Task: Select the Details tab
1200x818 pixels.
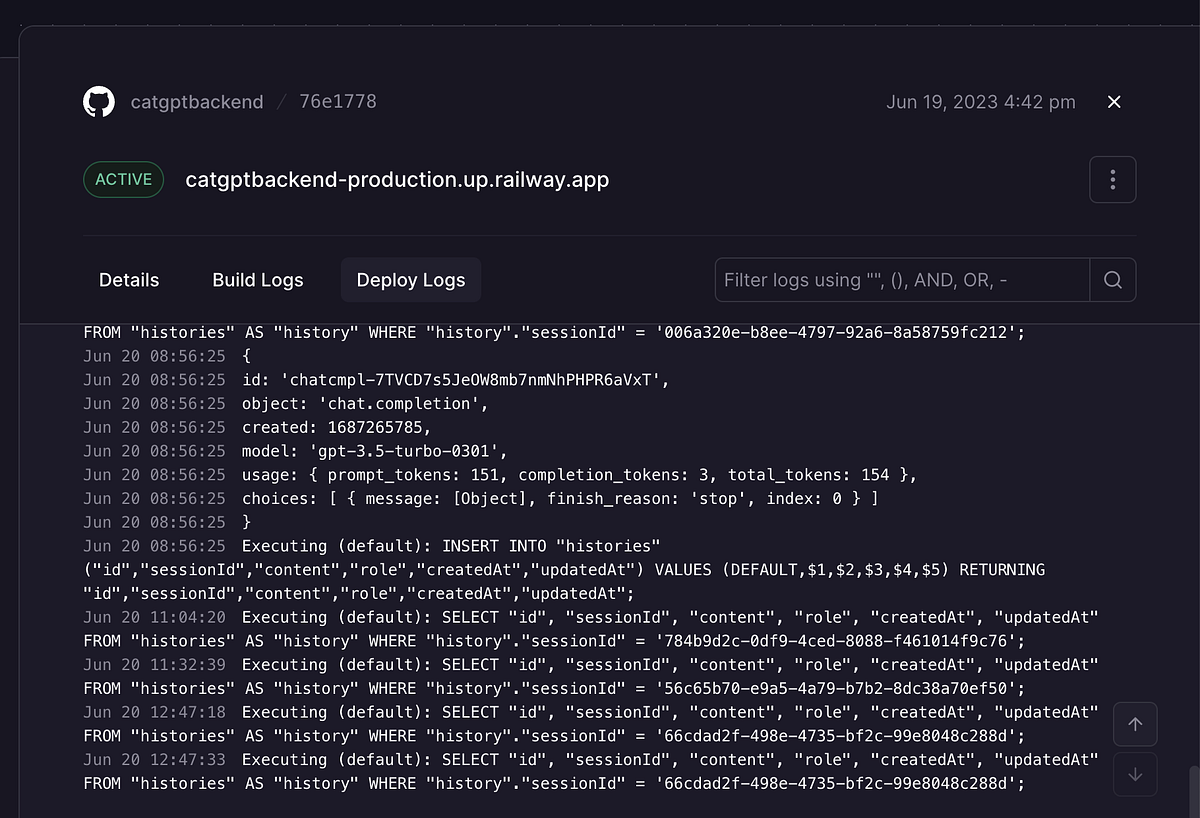Action: tap(129, 280)
